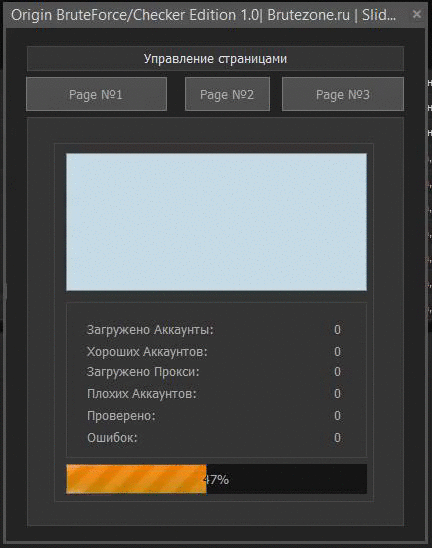
Task: Click the value next to Загружено Прокси
Action: point(337,372)
